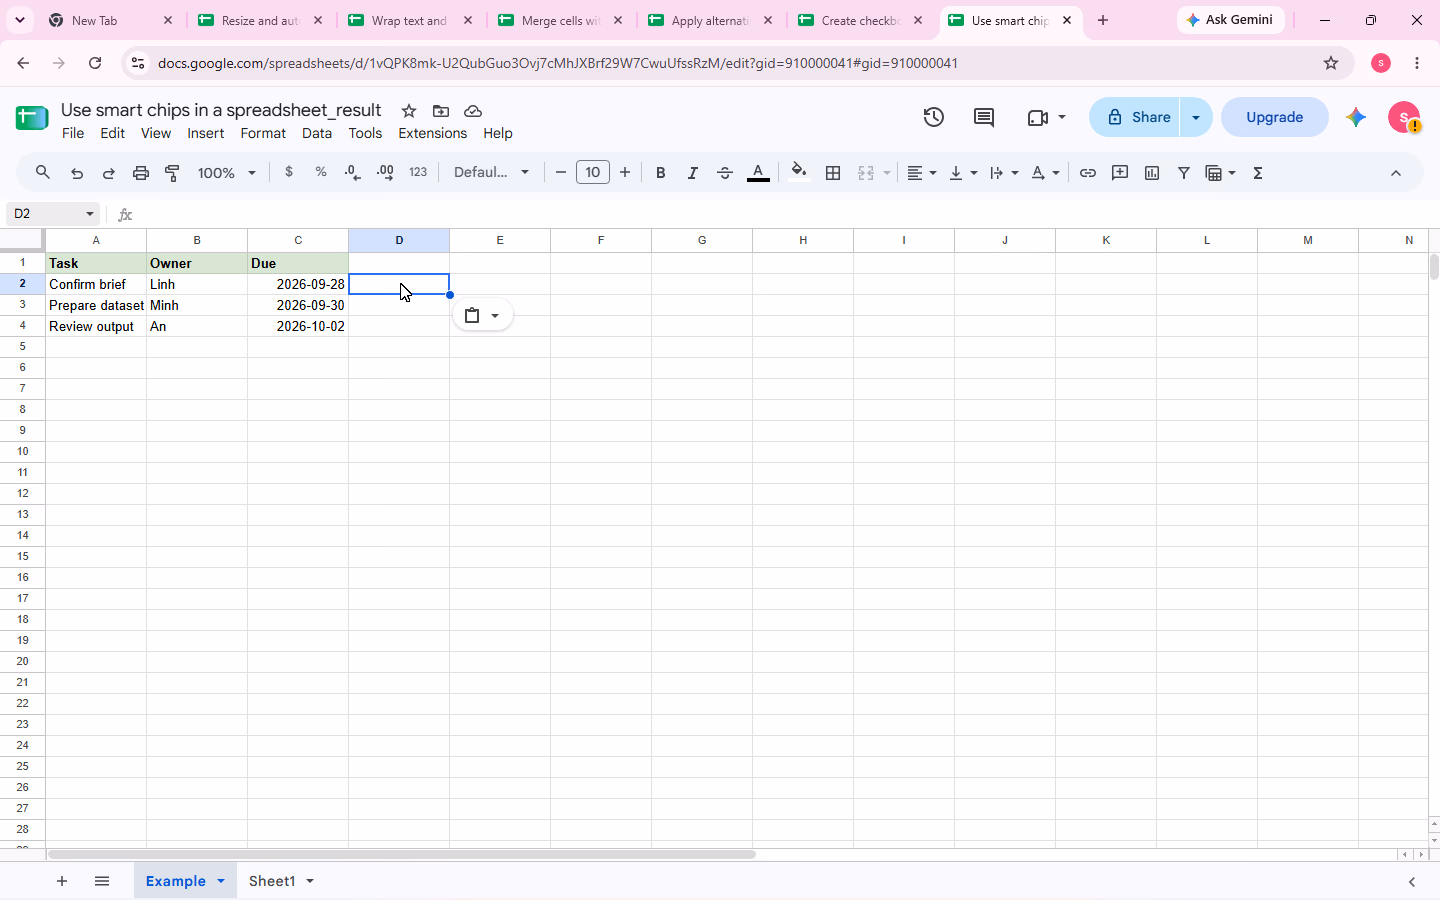The image size is (1440, 900).
Task: Toggle strikethrough formatting
Action: click(x=725, y=173)
